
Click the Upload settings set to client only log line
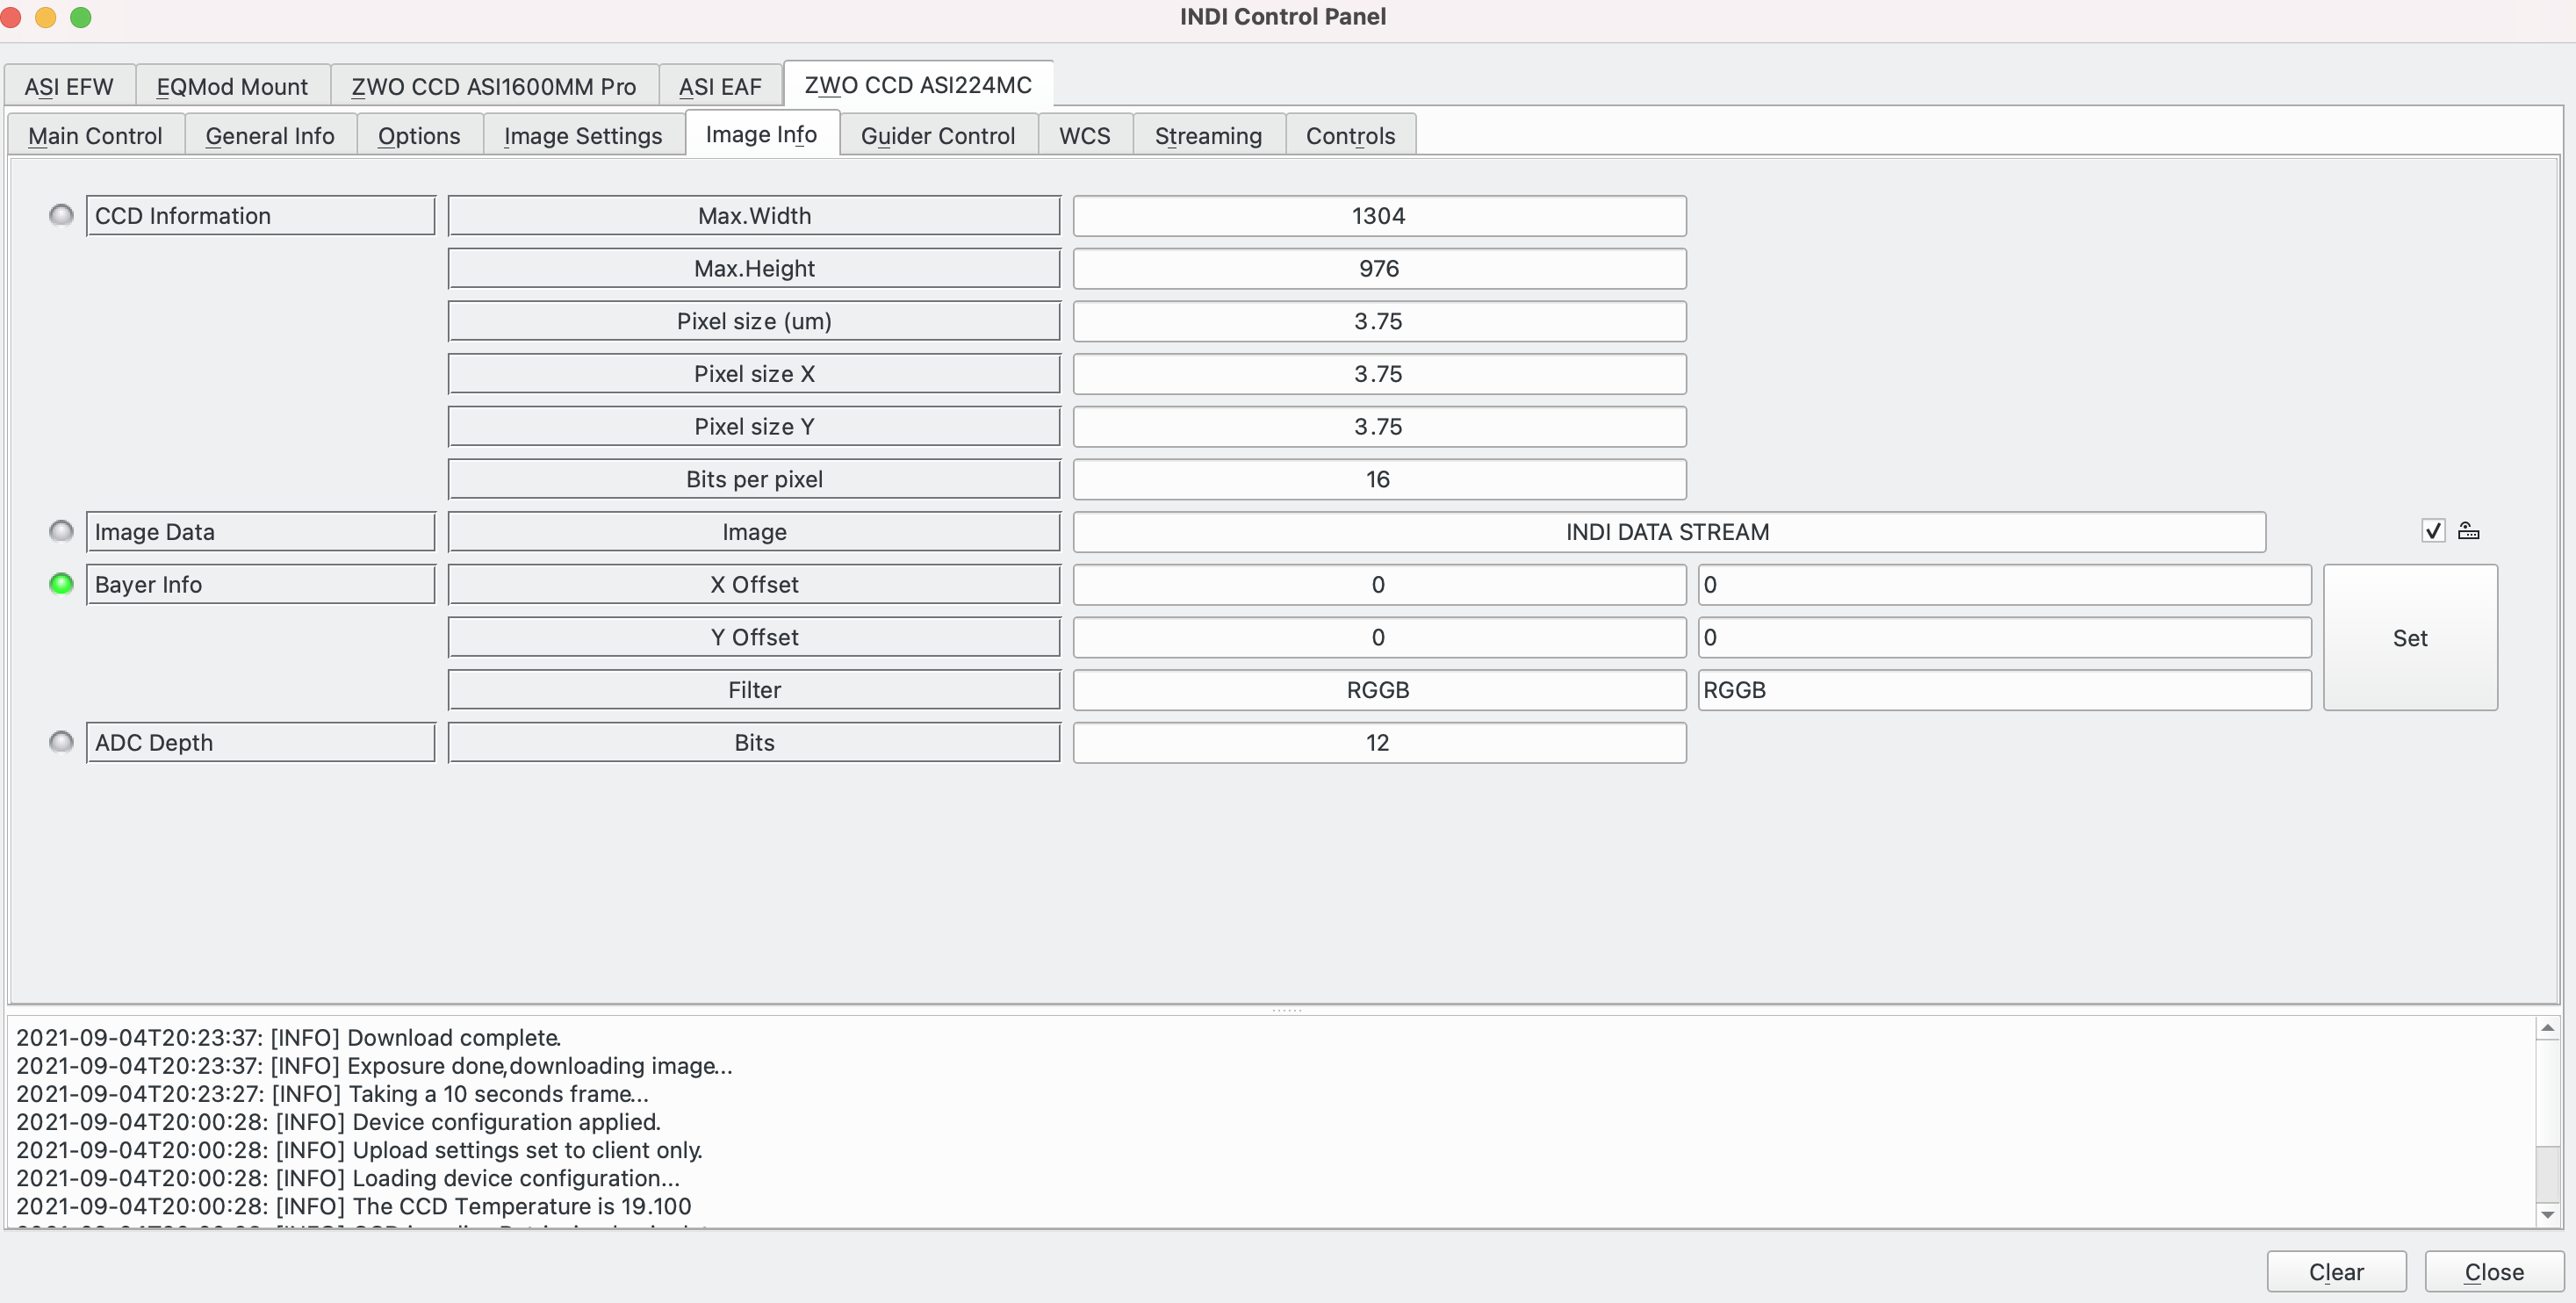(360, 1150)
